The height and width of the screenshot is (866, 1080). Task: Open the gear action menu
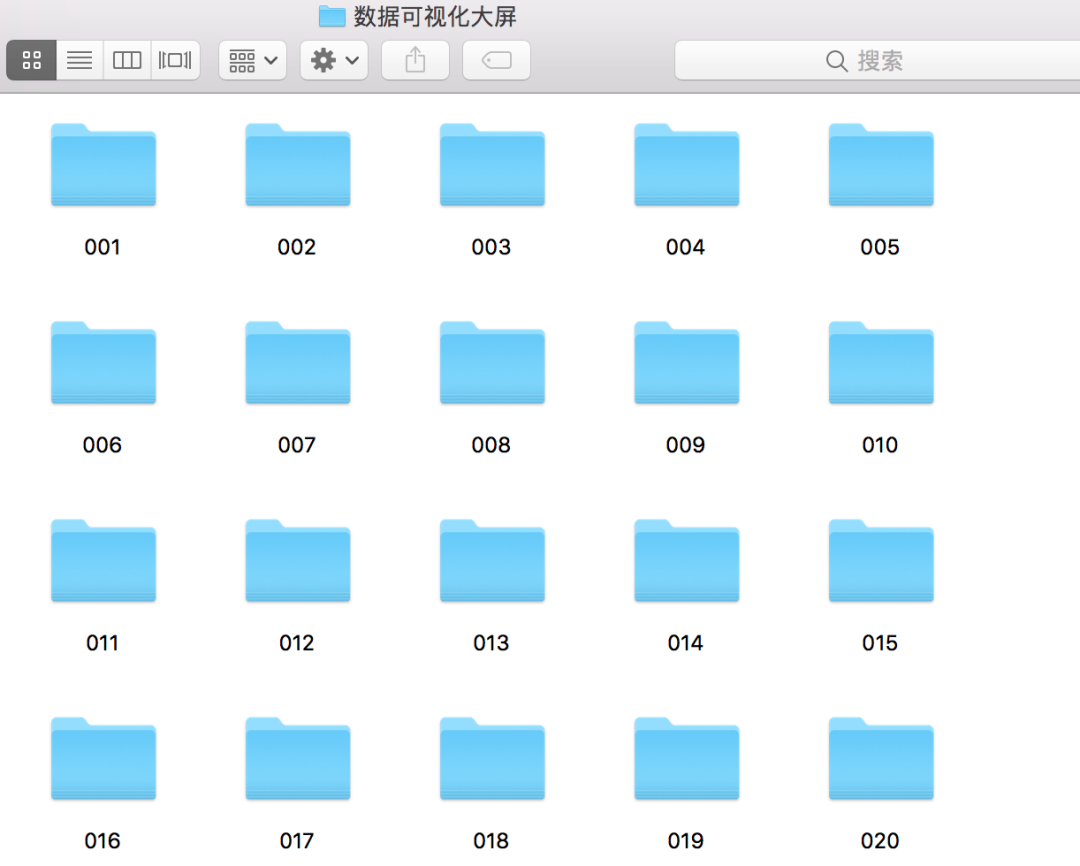coord(334,61)
